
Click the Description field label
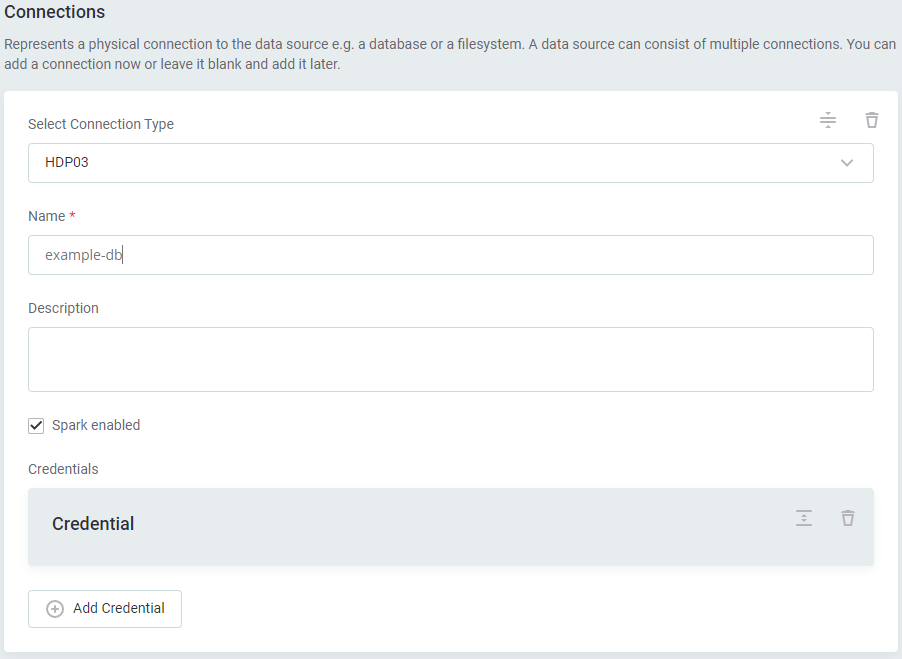(63, 309)
